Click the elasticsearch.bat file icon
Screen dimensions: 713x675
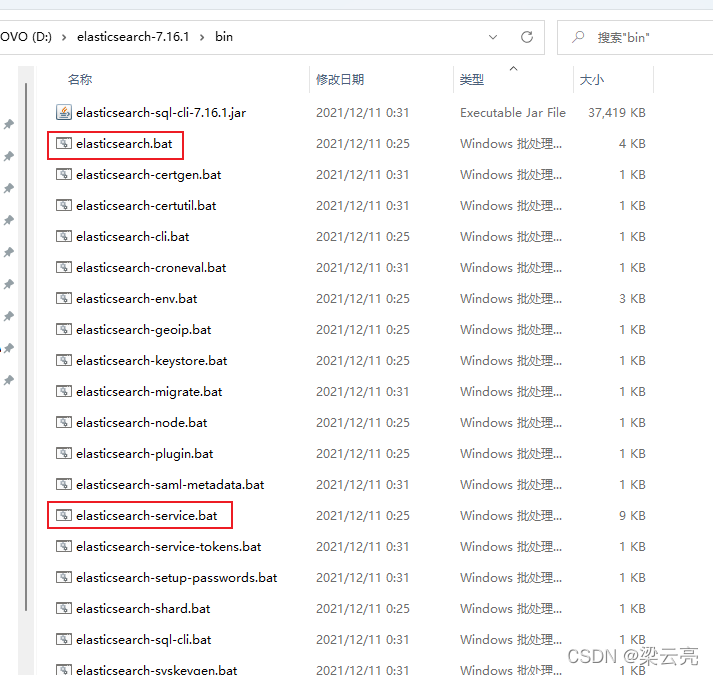click(64, 143)
